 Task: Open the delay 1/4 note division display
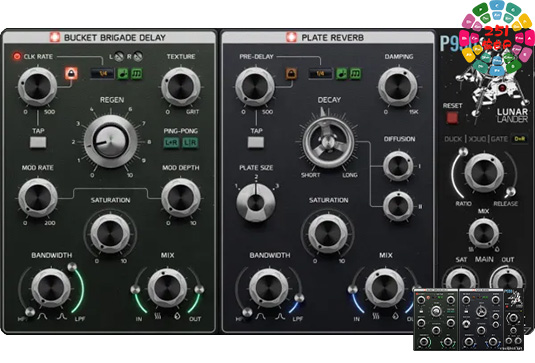[x=102, y=73]
